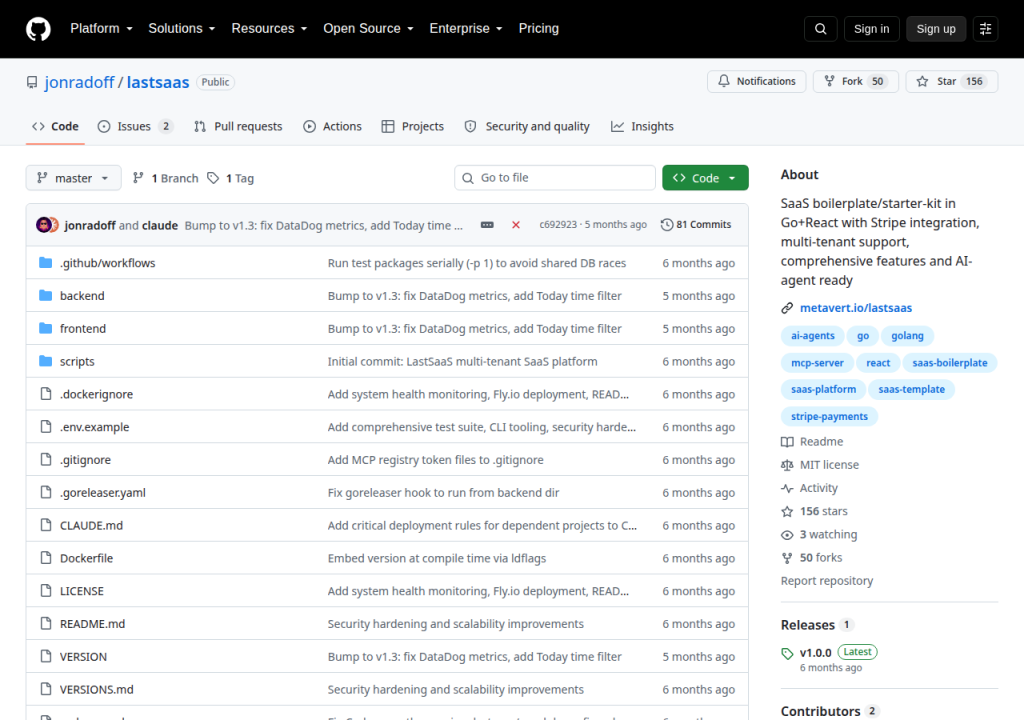Screen dimensions: 1024x720
Task: Open the Actions tab
Action: 332,126
